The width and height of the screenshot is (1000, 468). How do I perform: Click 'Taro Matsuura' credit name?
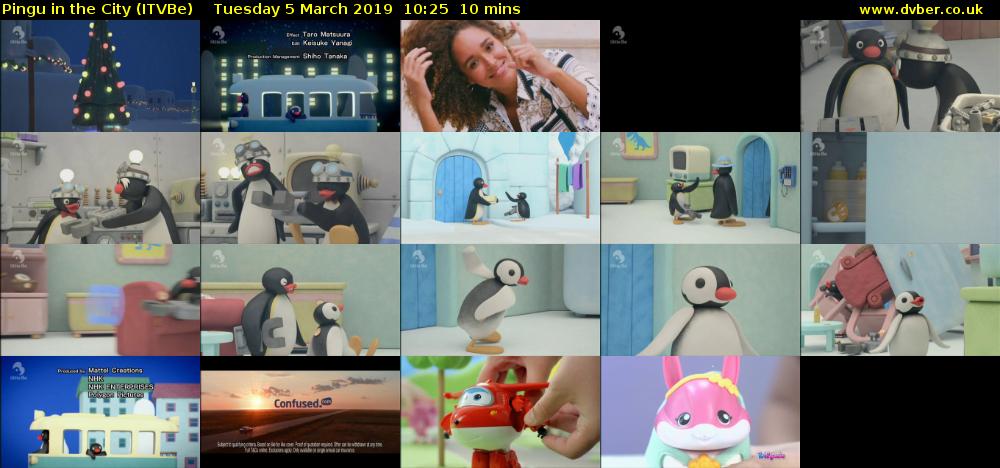click(x=326, y=34)
